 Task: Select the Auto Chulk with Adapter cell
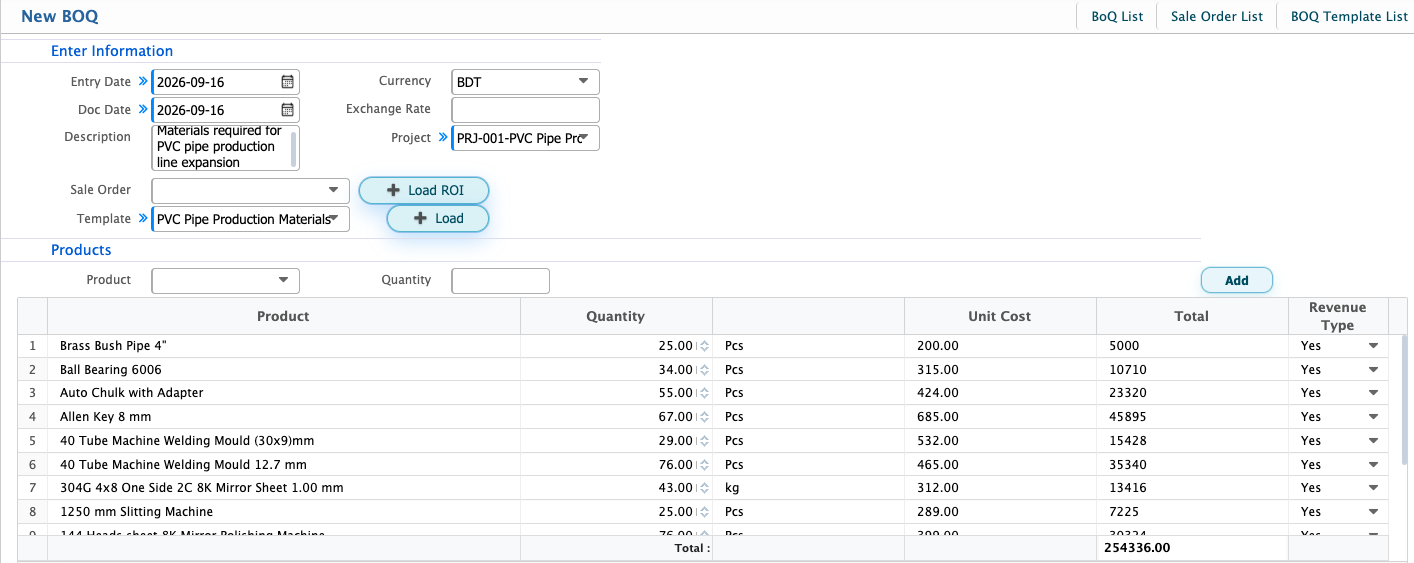[x=283, y=393]
